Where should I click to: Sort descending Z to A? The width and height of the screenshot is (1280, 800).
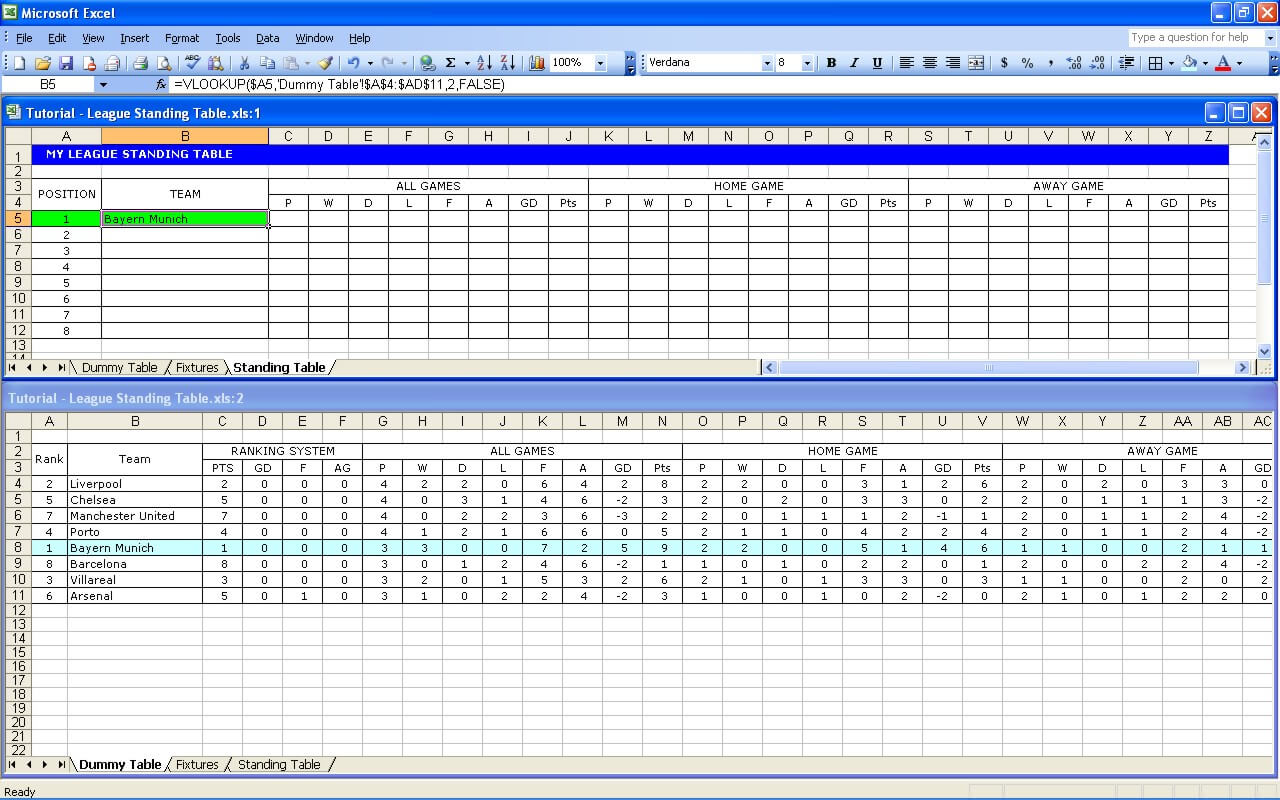point(508,63)
